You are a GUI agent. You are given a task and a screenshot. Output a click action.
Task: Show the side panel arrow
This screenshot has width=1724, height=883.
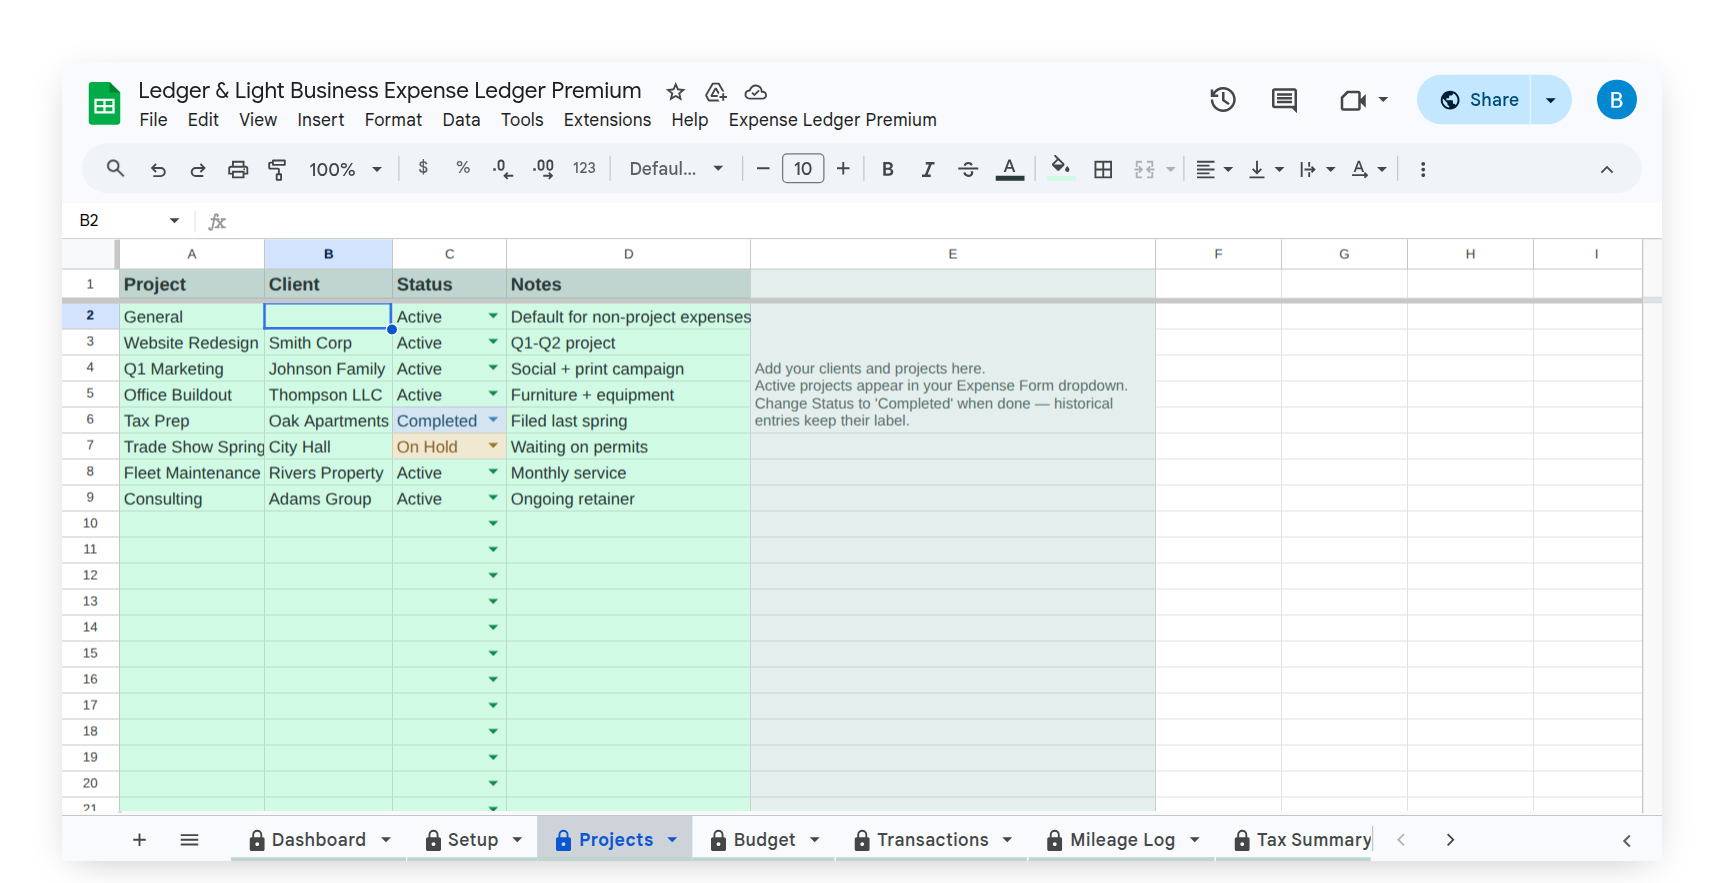pos(1627,841)
